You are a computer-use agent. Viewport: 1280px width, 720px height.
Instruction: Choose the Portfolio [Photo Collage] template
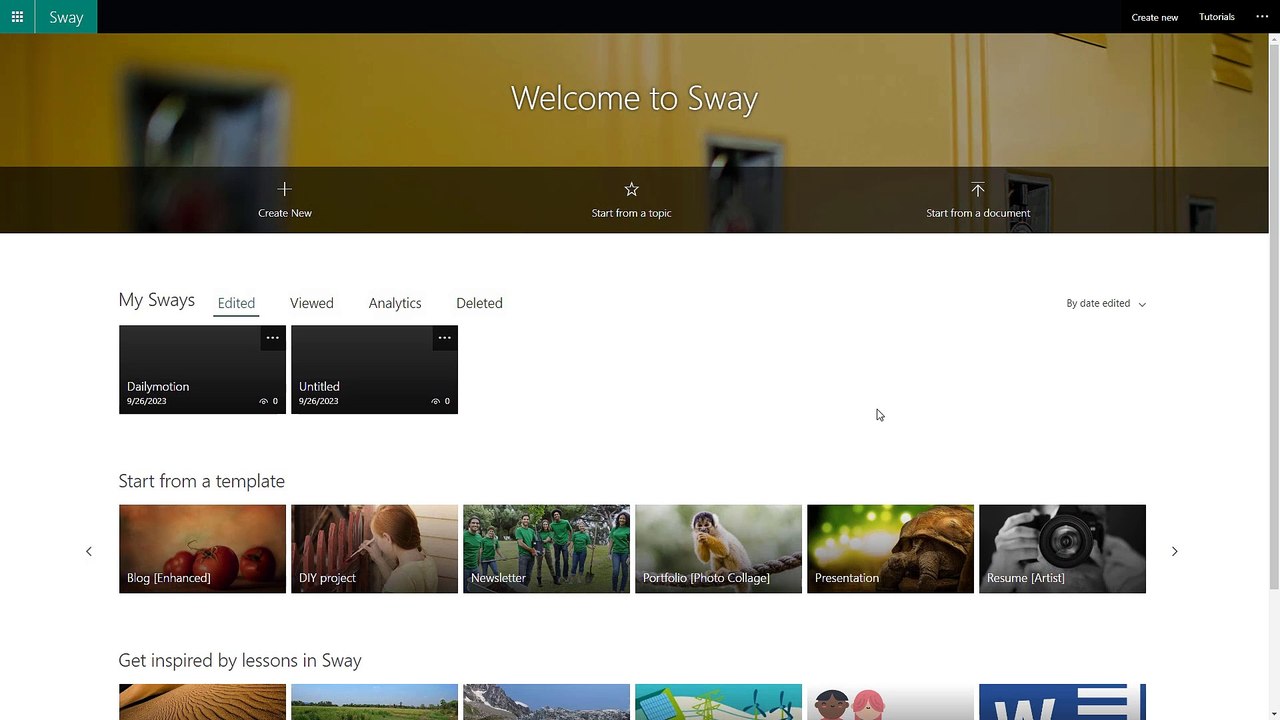(718, 549)
